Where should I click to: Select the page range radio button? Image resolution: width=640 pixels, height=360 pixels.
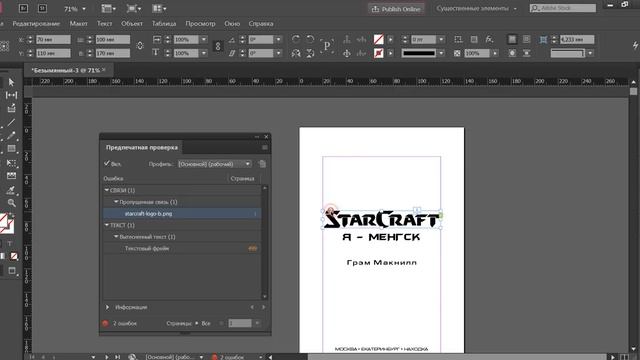click(221, 323)
